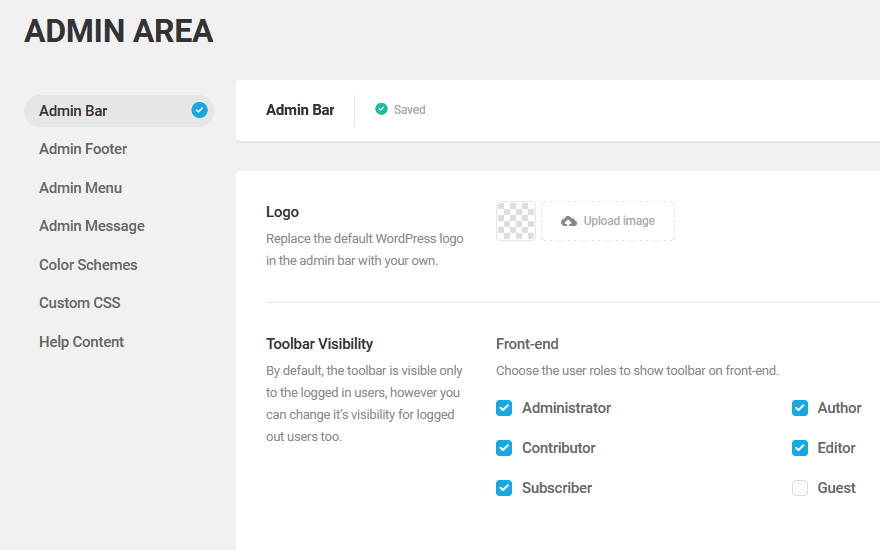Select Admin Message in the sidebar
The width and height of the screenshot is (880, 550).
(x=92, y=226)
